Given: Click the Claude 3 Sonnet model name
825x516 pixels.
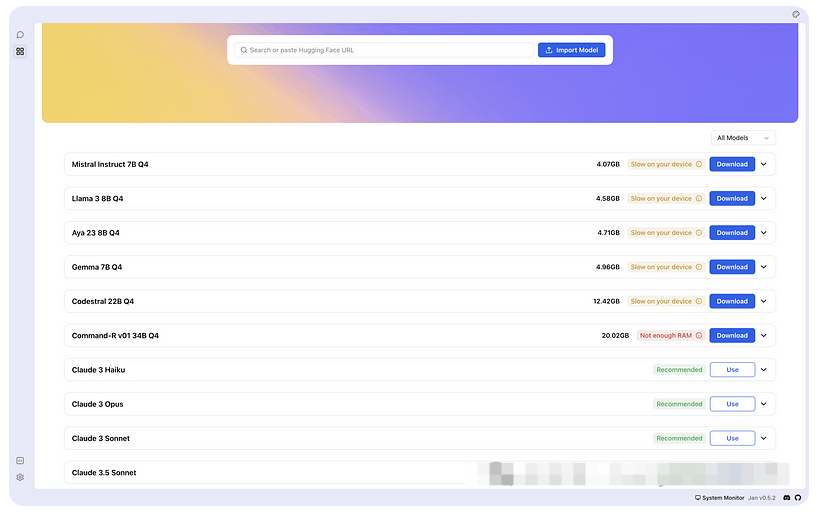Looking at the screenshot, I should pos(100,438).
